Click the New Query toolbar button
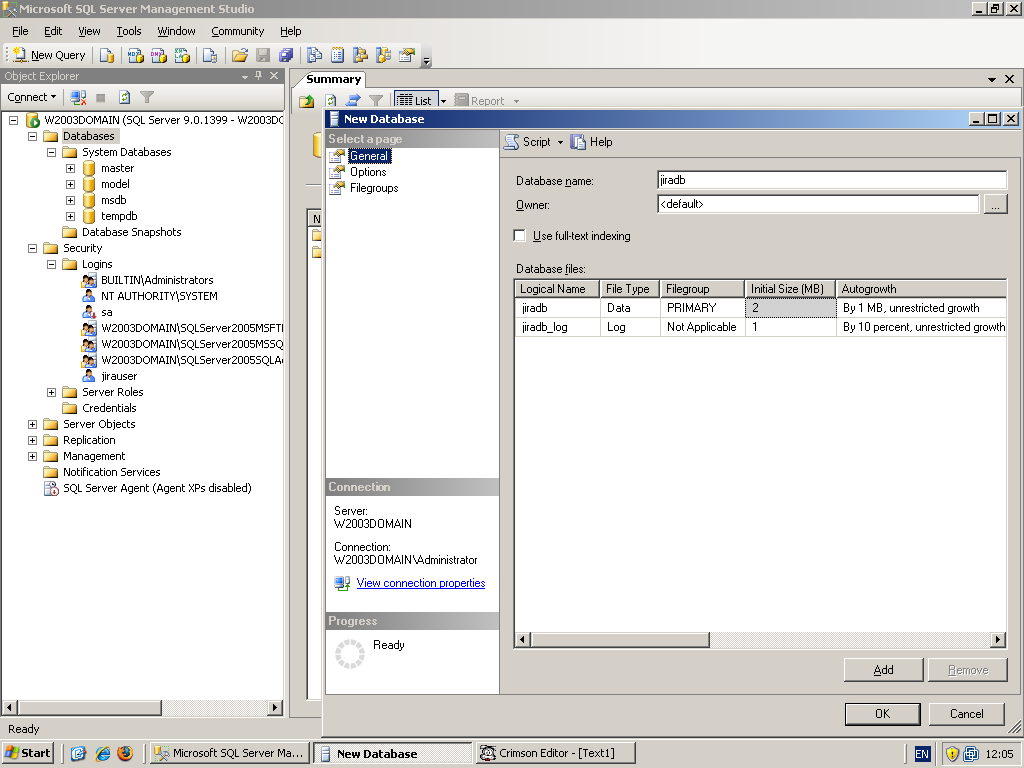The height and width of the screenshot is (768, 1024). [x=50, y=56]
